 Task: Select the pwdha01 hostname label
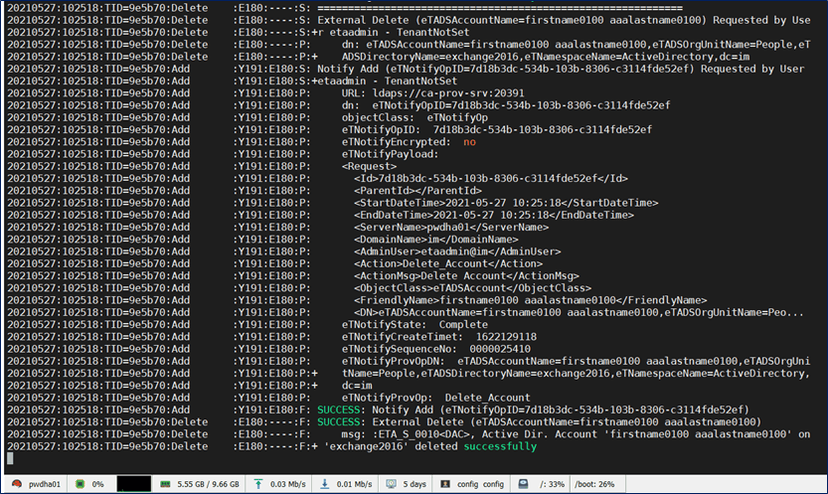(x=44, y=484)
